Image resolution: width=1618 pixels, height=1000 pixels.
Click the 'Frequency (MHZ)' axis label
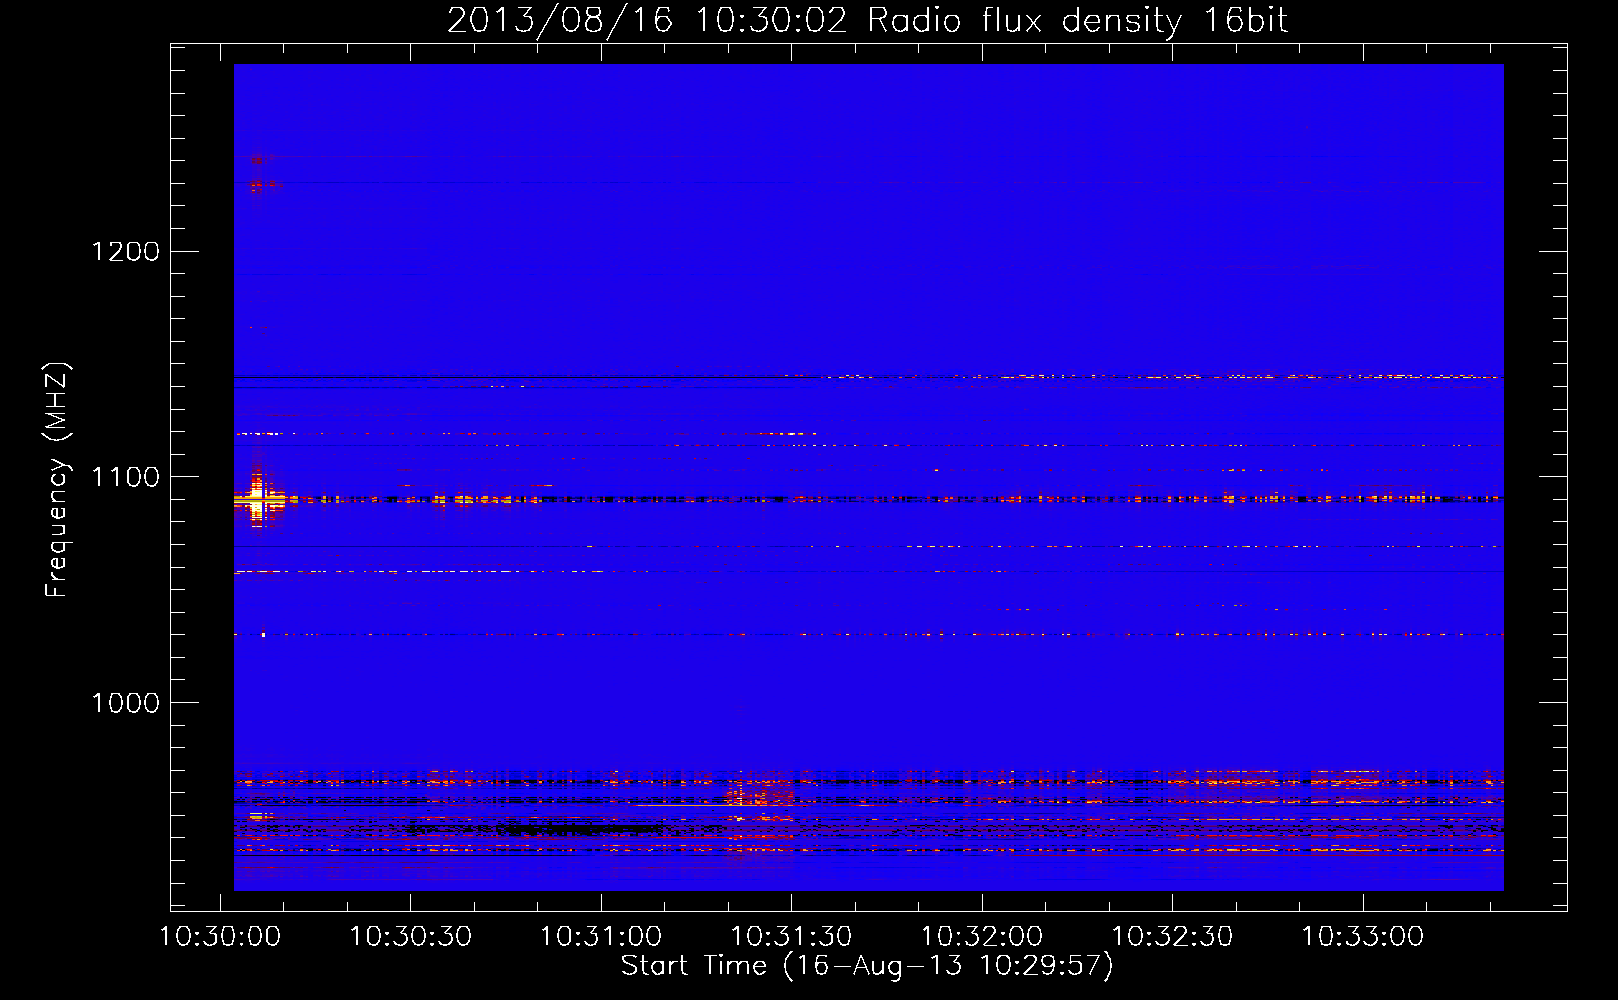(x=58, y=479)
